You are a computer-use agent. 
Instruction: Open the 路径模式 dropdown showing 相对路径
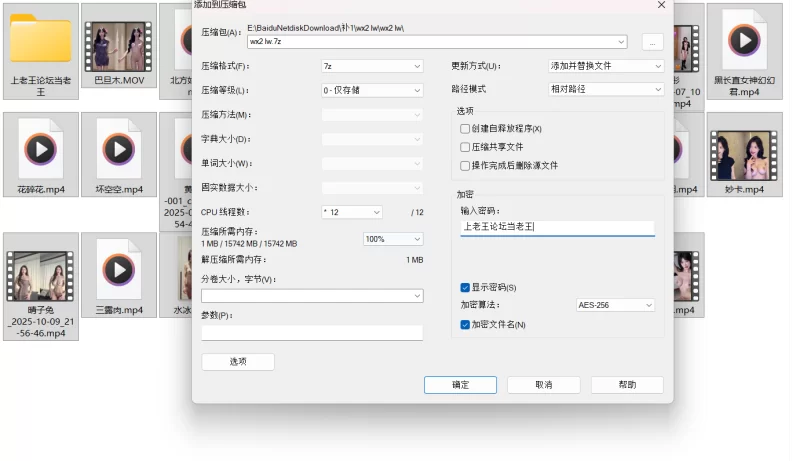(x=606, y=89)
